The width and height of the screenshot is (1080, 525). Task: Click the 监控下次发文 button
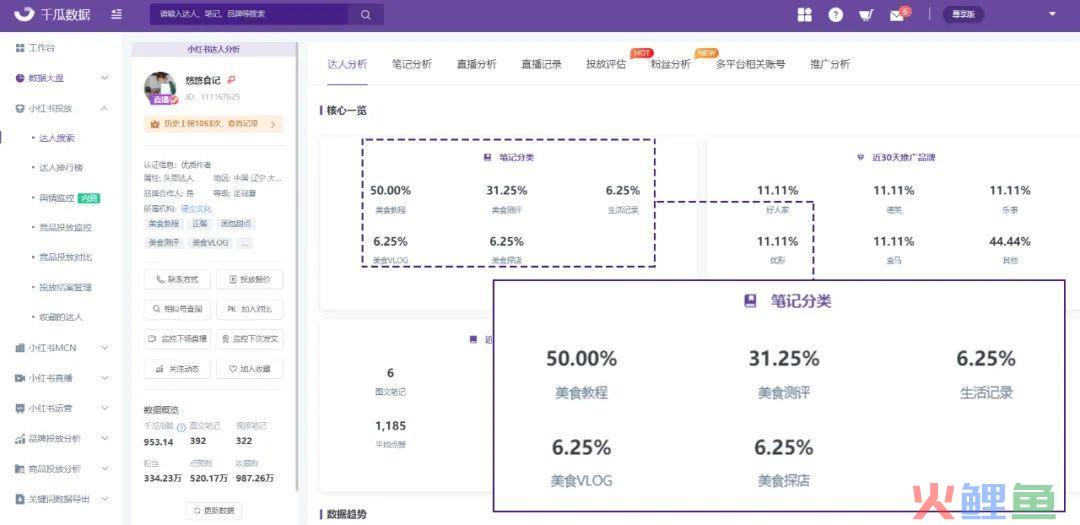coord(249,339)
